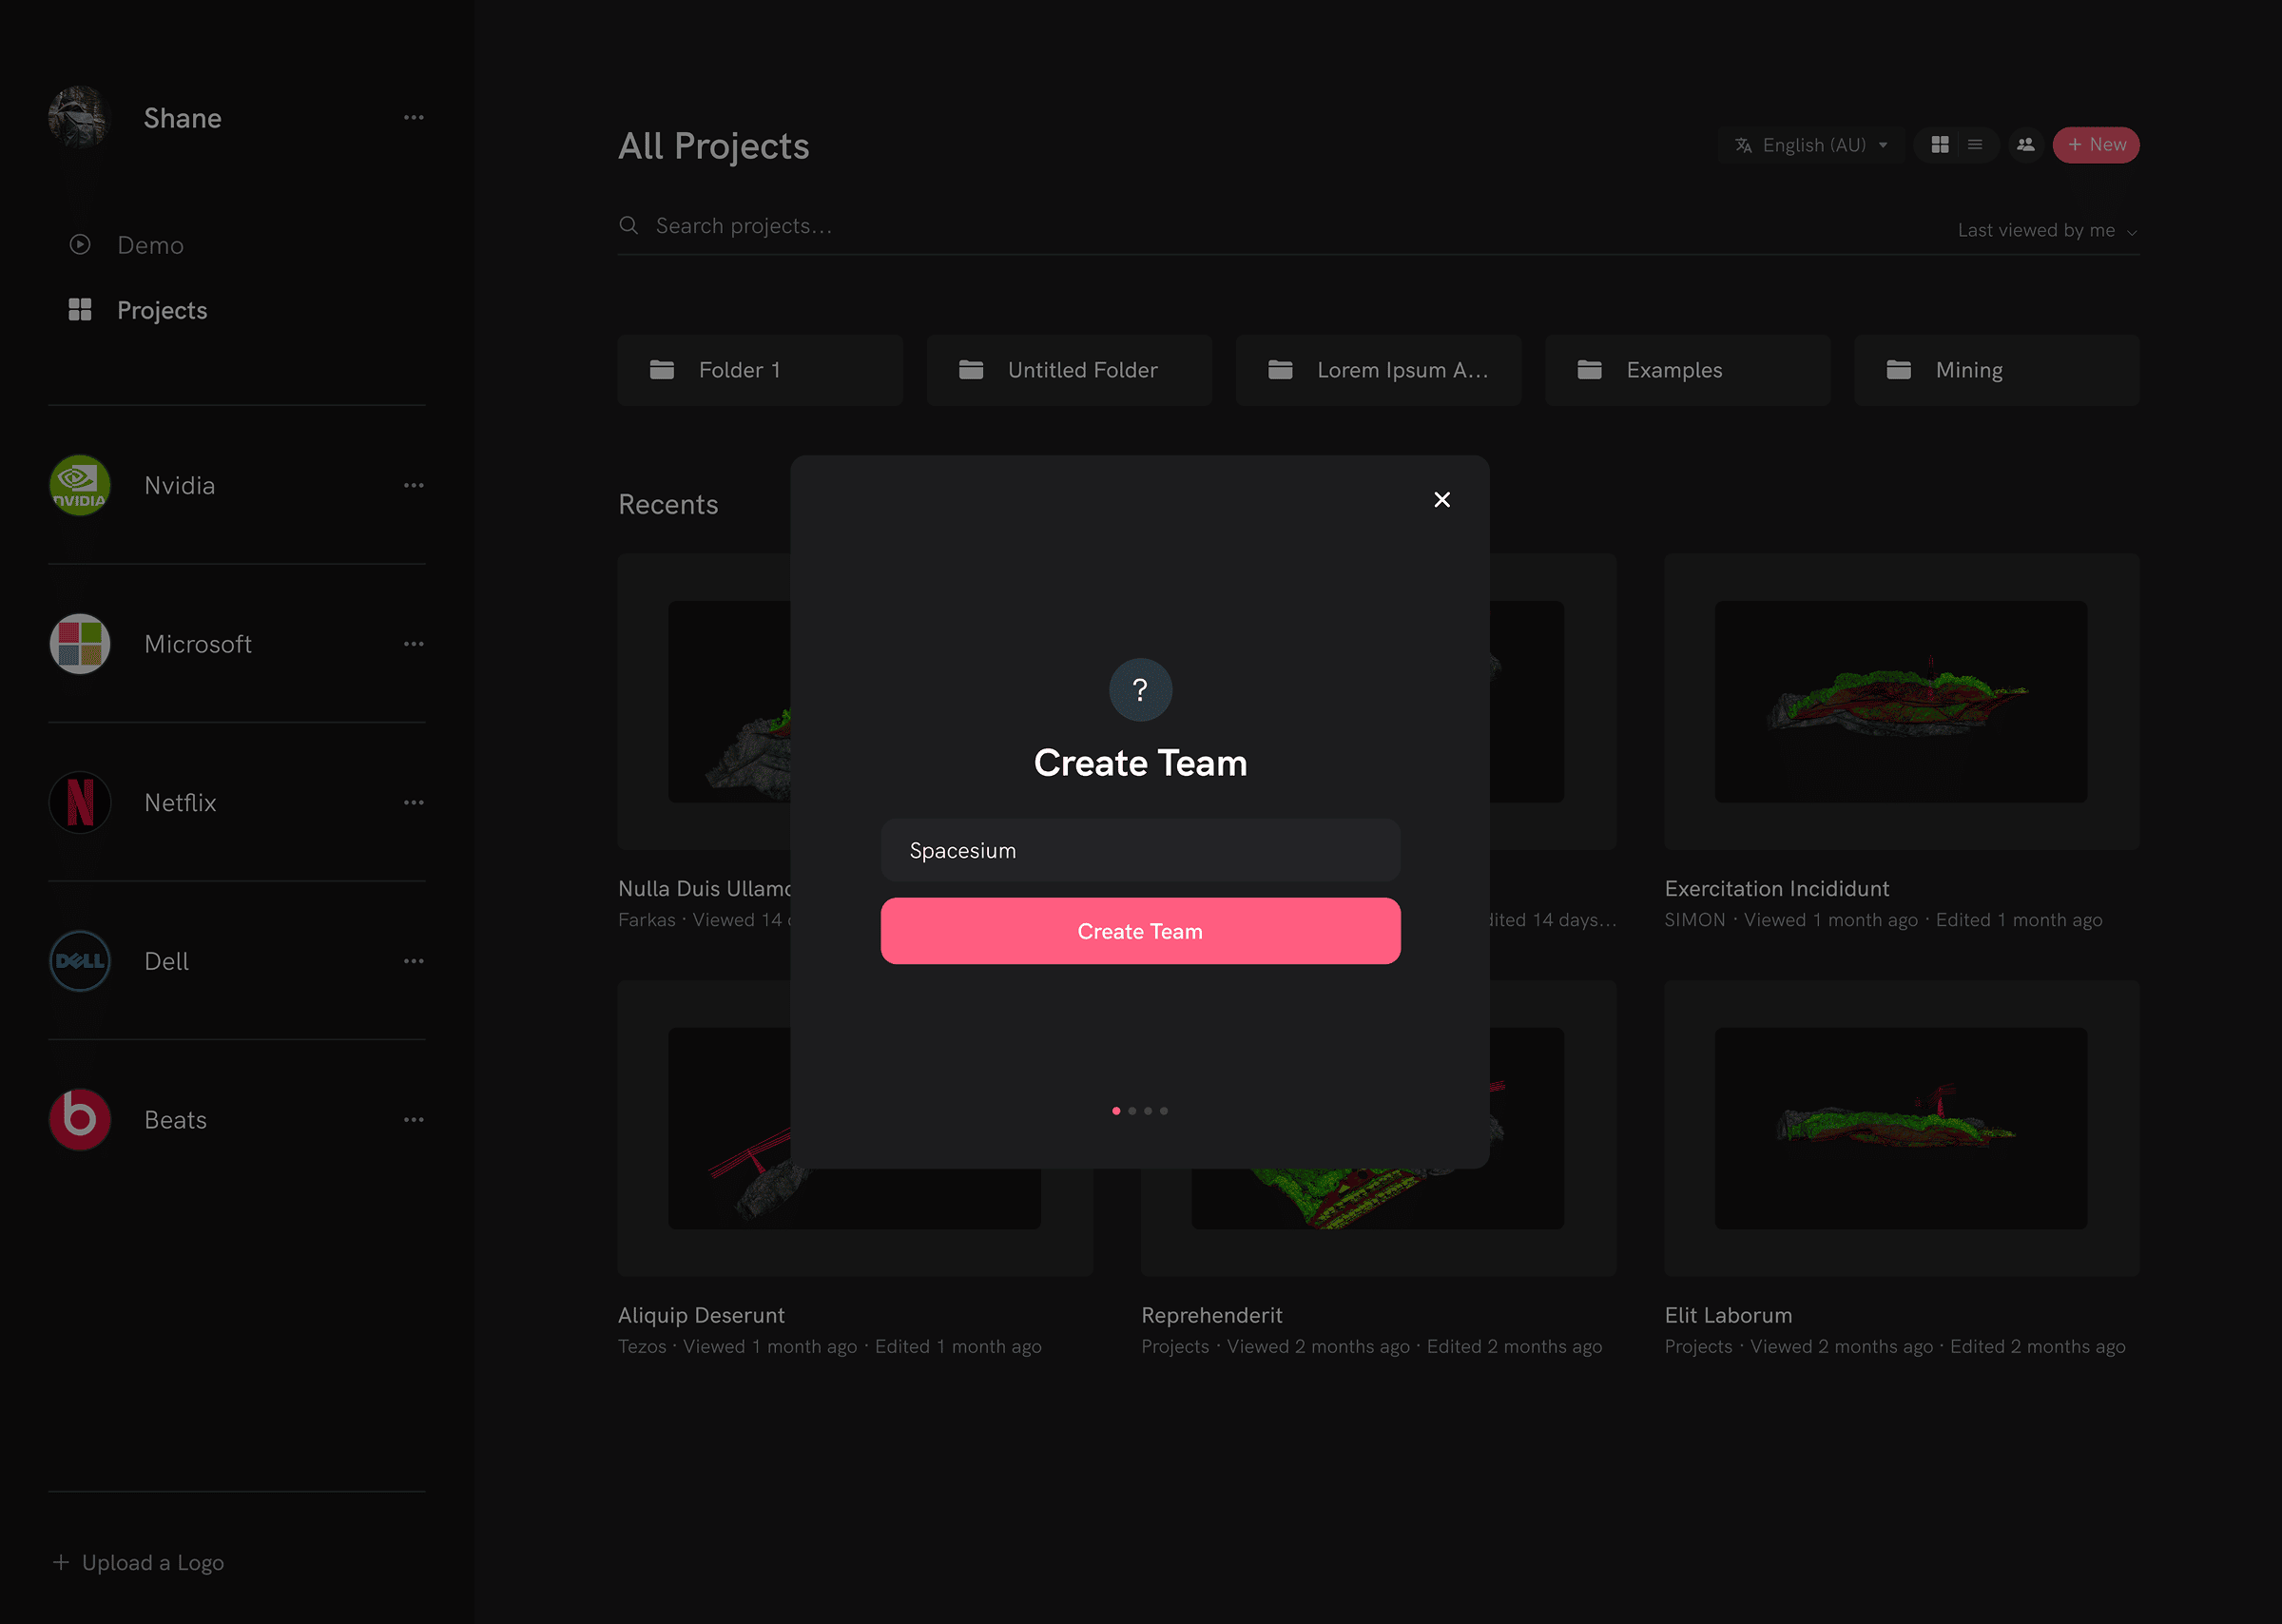Open the team members icon

pos(2026,145)
